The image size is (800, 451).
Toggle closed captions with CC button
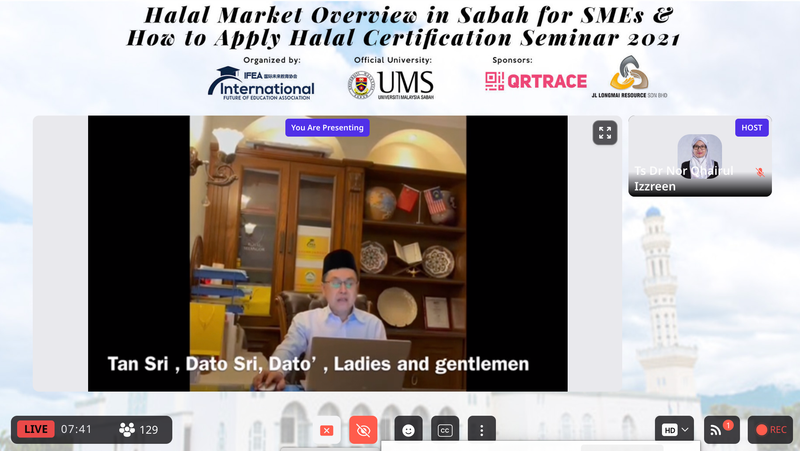click(x=444, y=430)
